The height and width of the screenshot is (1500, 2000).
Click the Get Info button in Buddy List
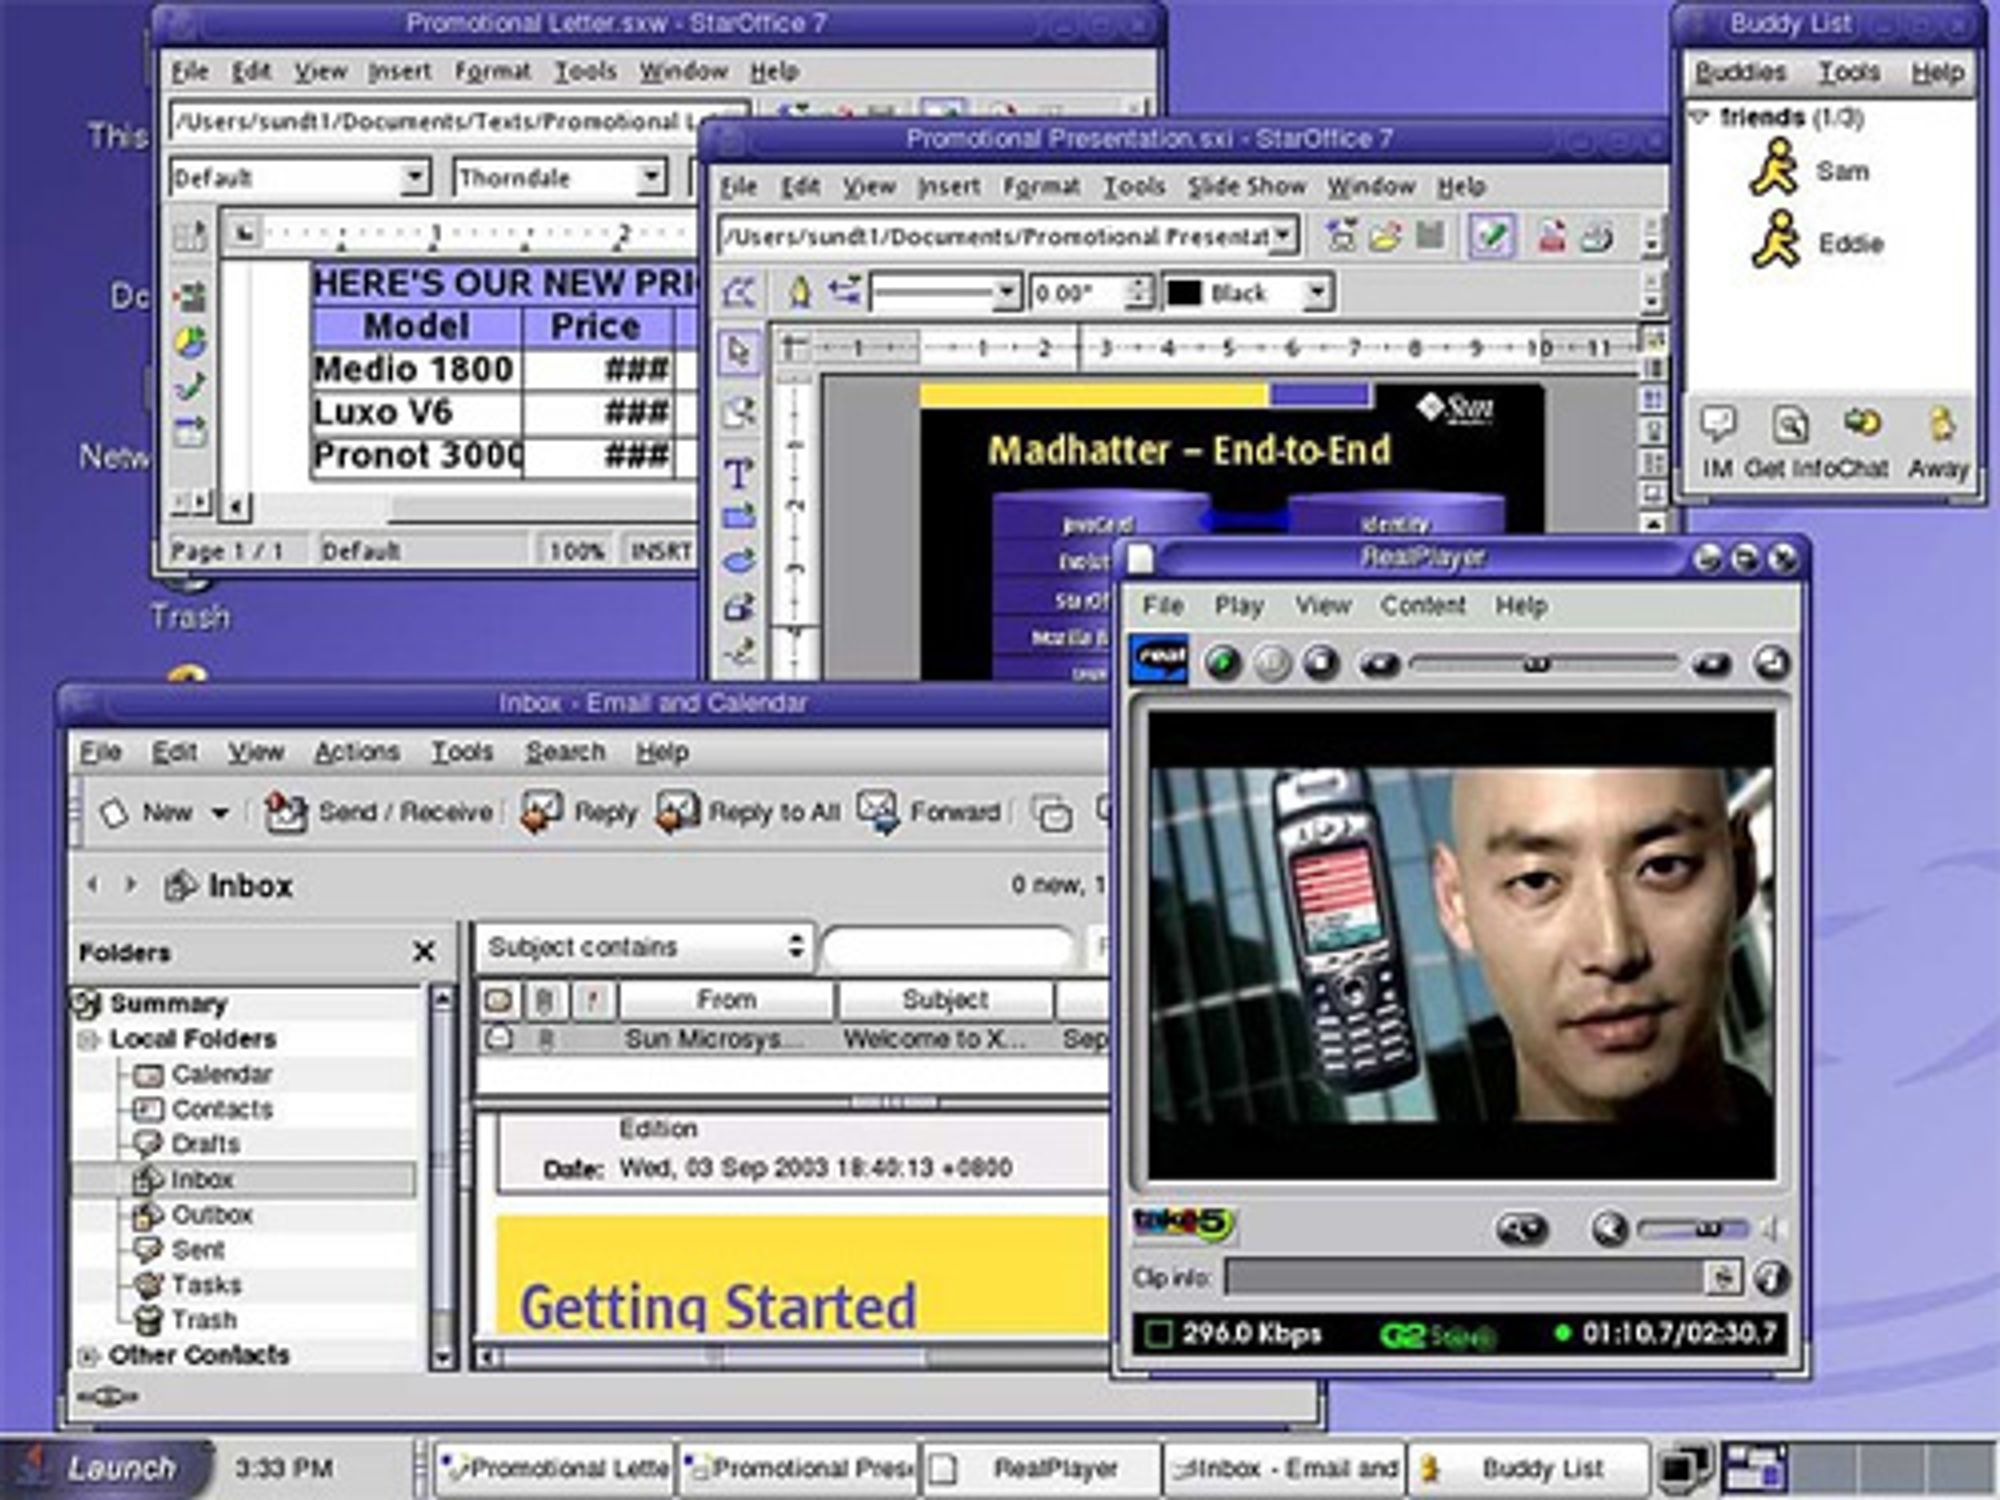coord(1790,443)
